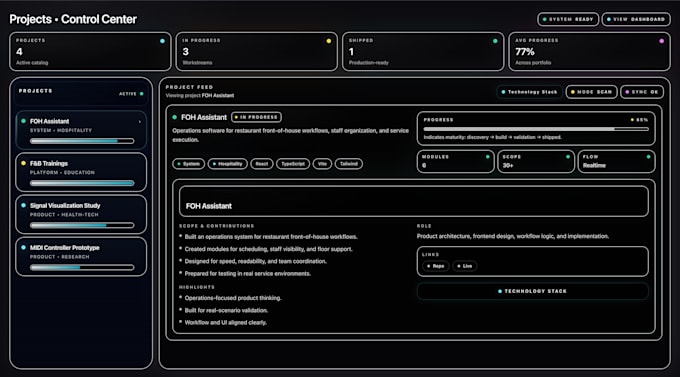Click the PROJECT FEED heading
680x377 pixels.
pyautogui.click(x=189, y=87)
